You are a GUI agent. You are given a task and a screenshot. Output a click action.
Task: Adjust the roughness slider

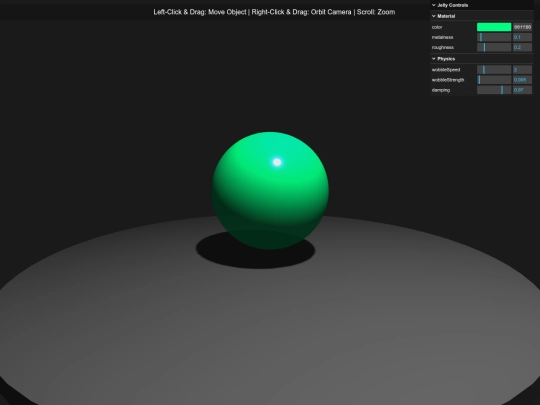tap(494, 47)
